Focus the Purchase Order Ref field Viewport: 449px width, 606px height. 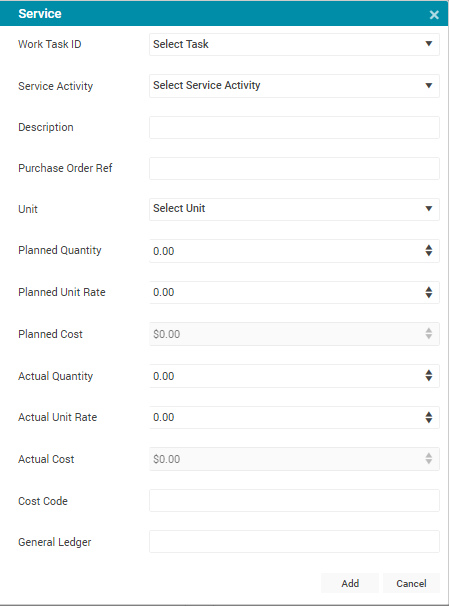coord(294,168)
